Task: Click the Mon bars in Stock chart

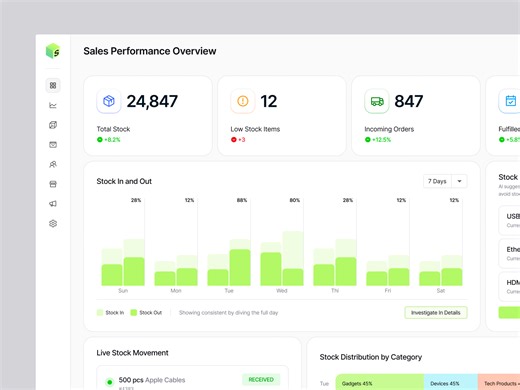Action: [176, 270]
